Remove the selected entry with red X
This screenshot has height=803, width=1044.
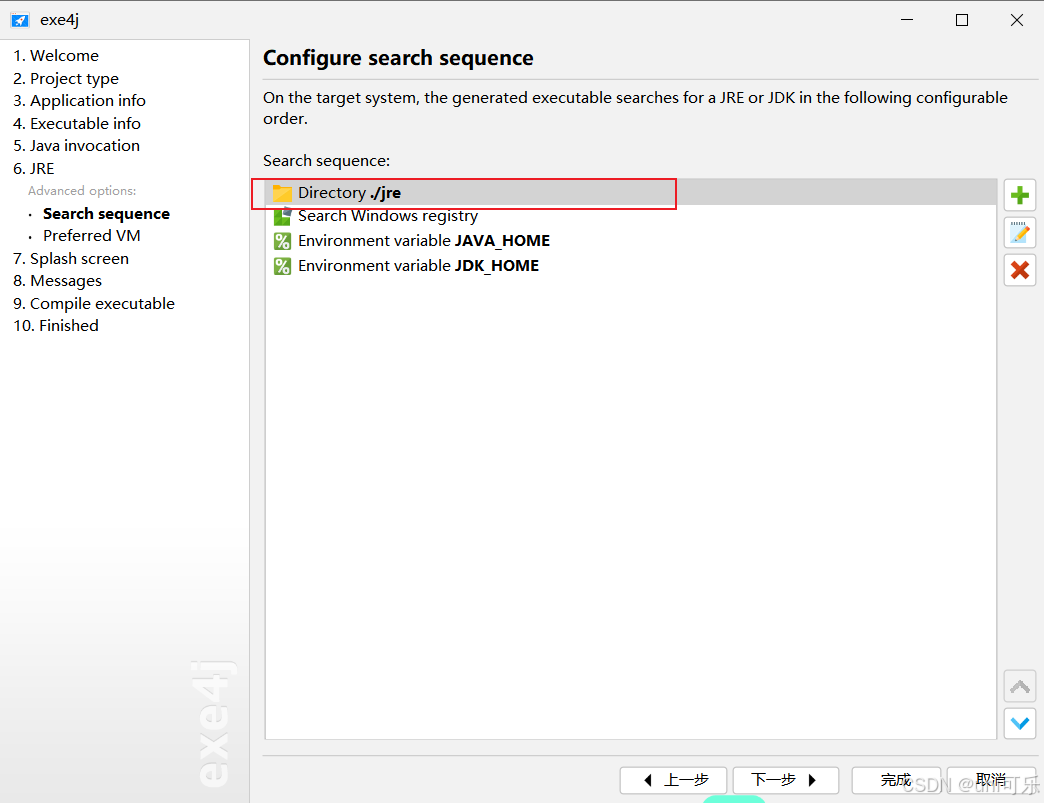click(x=1019, y=270)
